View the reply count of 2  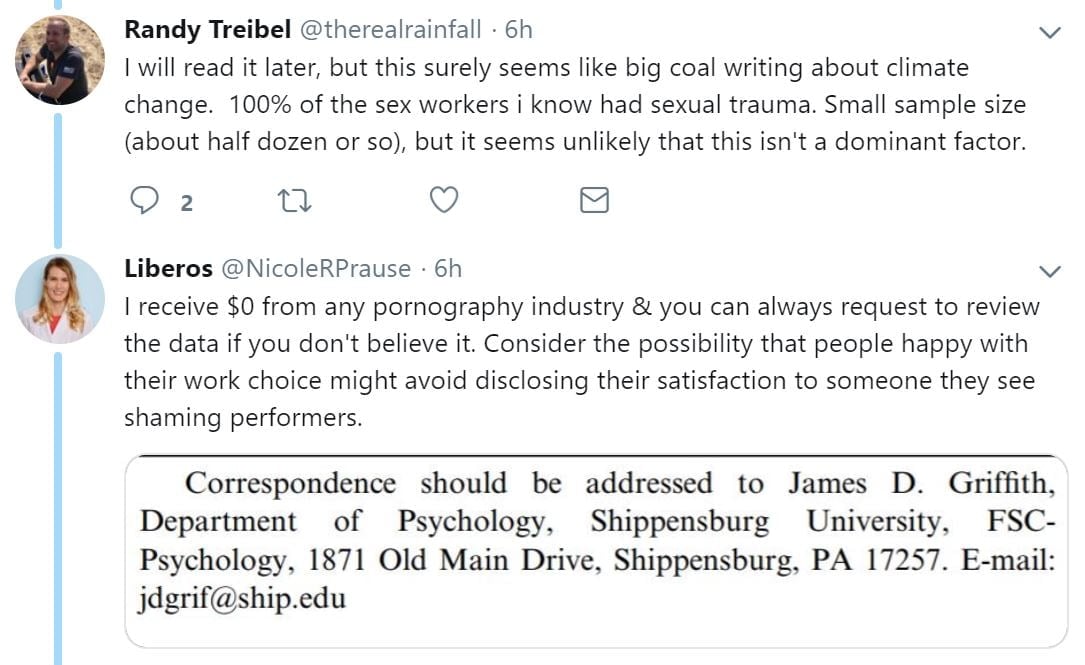click(x=186, y=203)
